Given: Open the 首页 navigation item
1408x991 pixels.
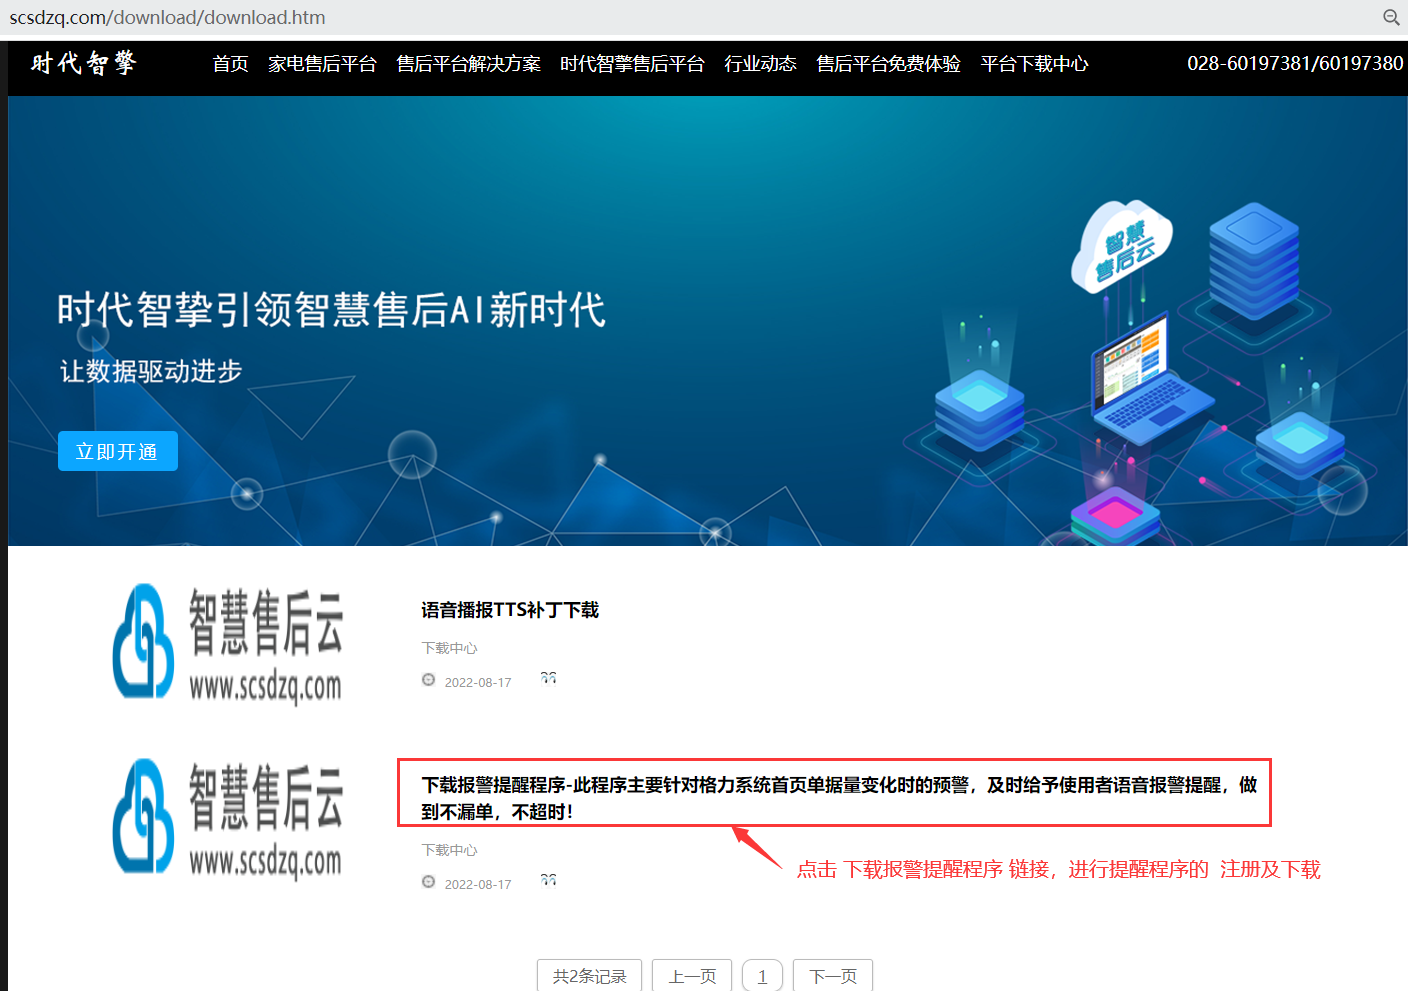Looking at the screenshot, I should 230,64.
